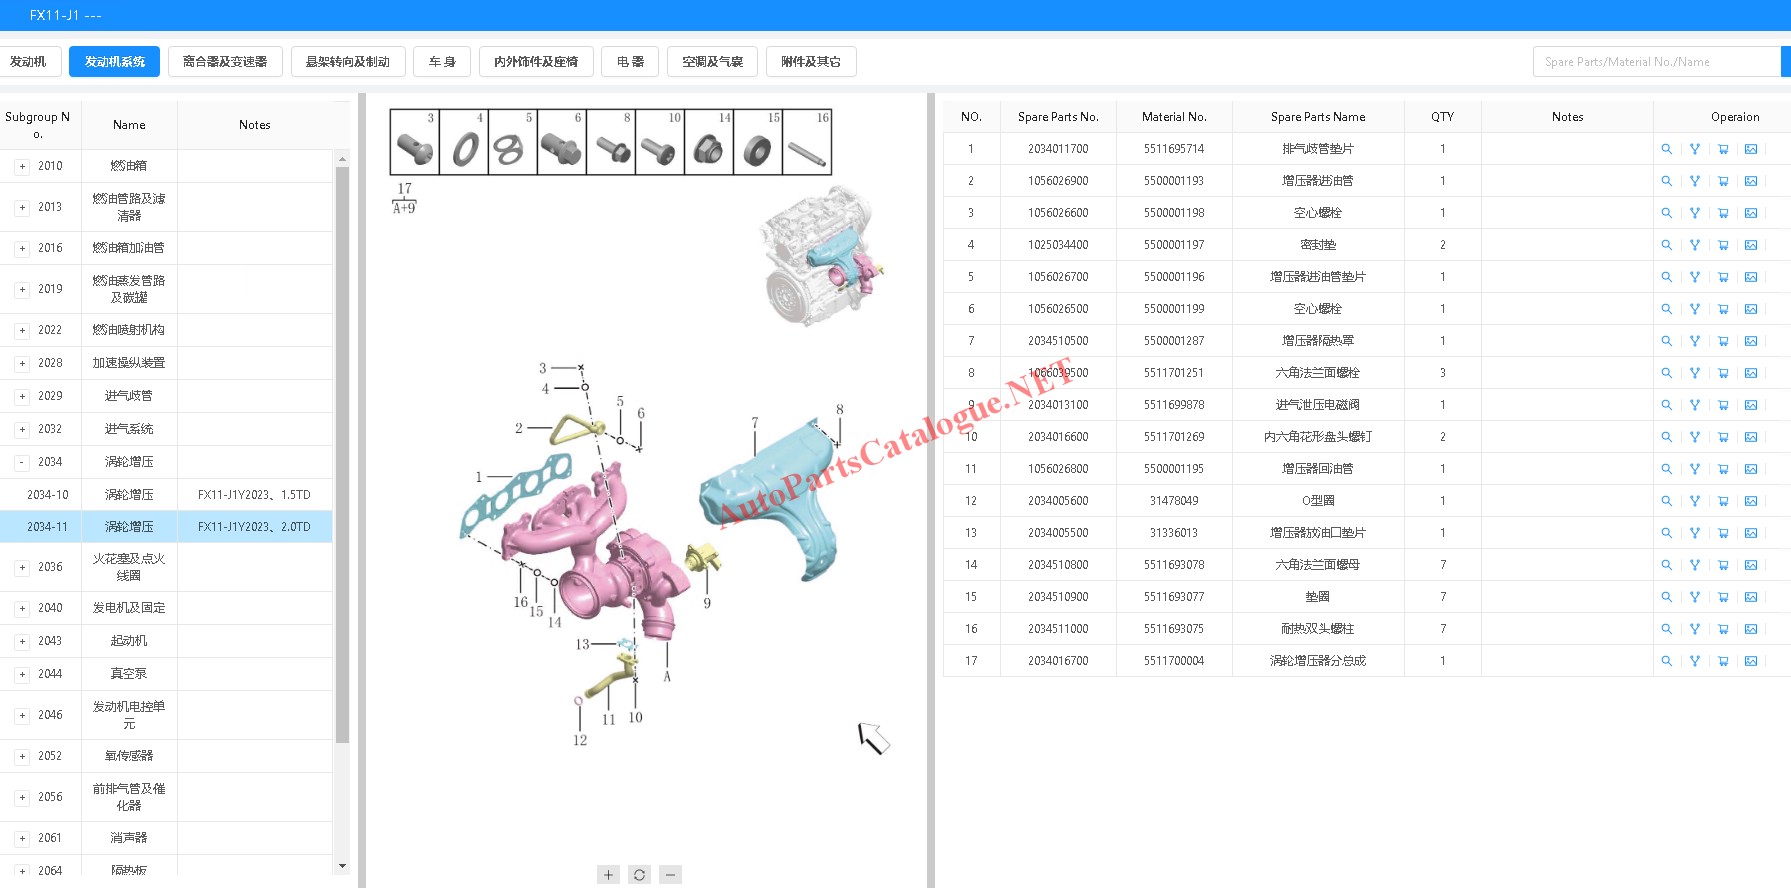Click the magnifier icon for part 2034011700
This screenshot has width=1791, height=888.
coord(1666,149)
